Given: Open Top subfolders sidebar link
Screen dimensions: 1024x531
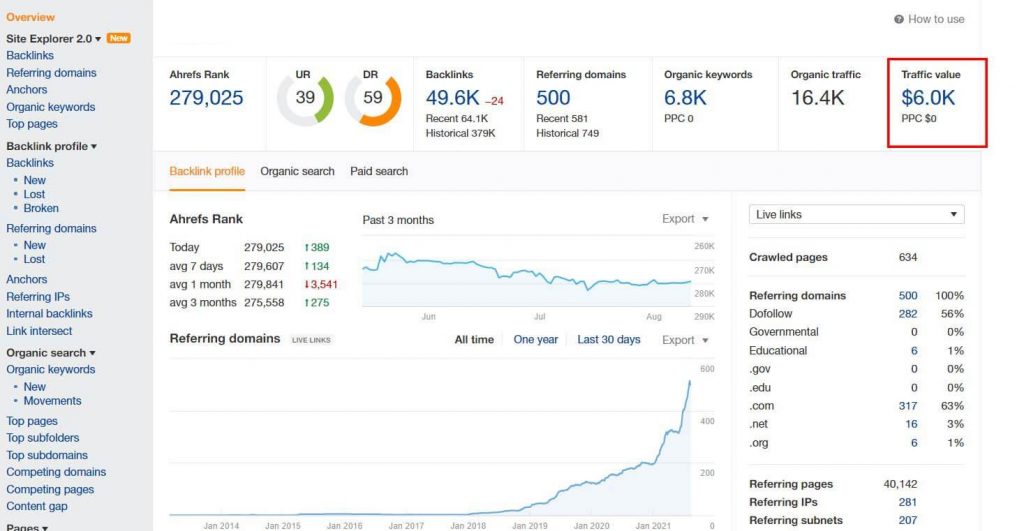Looking at the screenshot, I should (x=42, y=438).
